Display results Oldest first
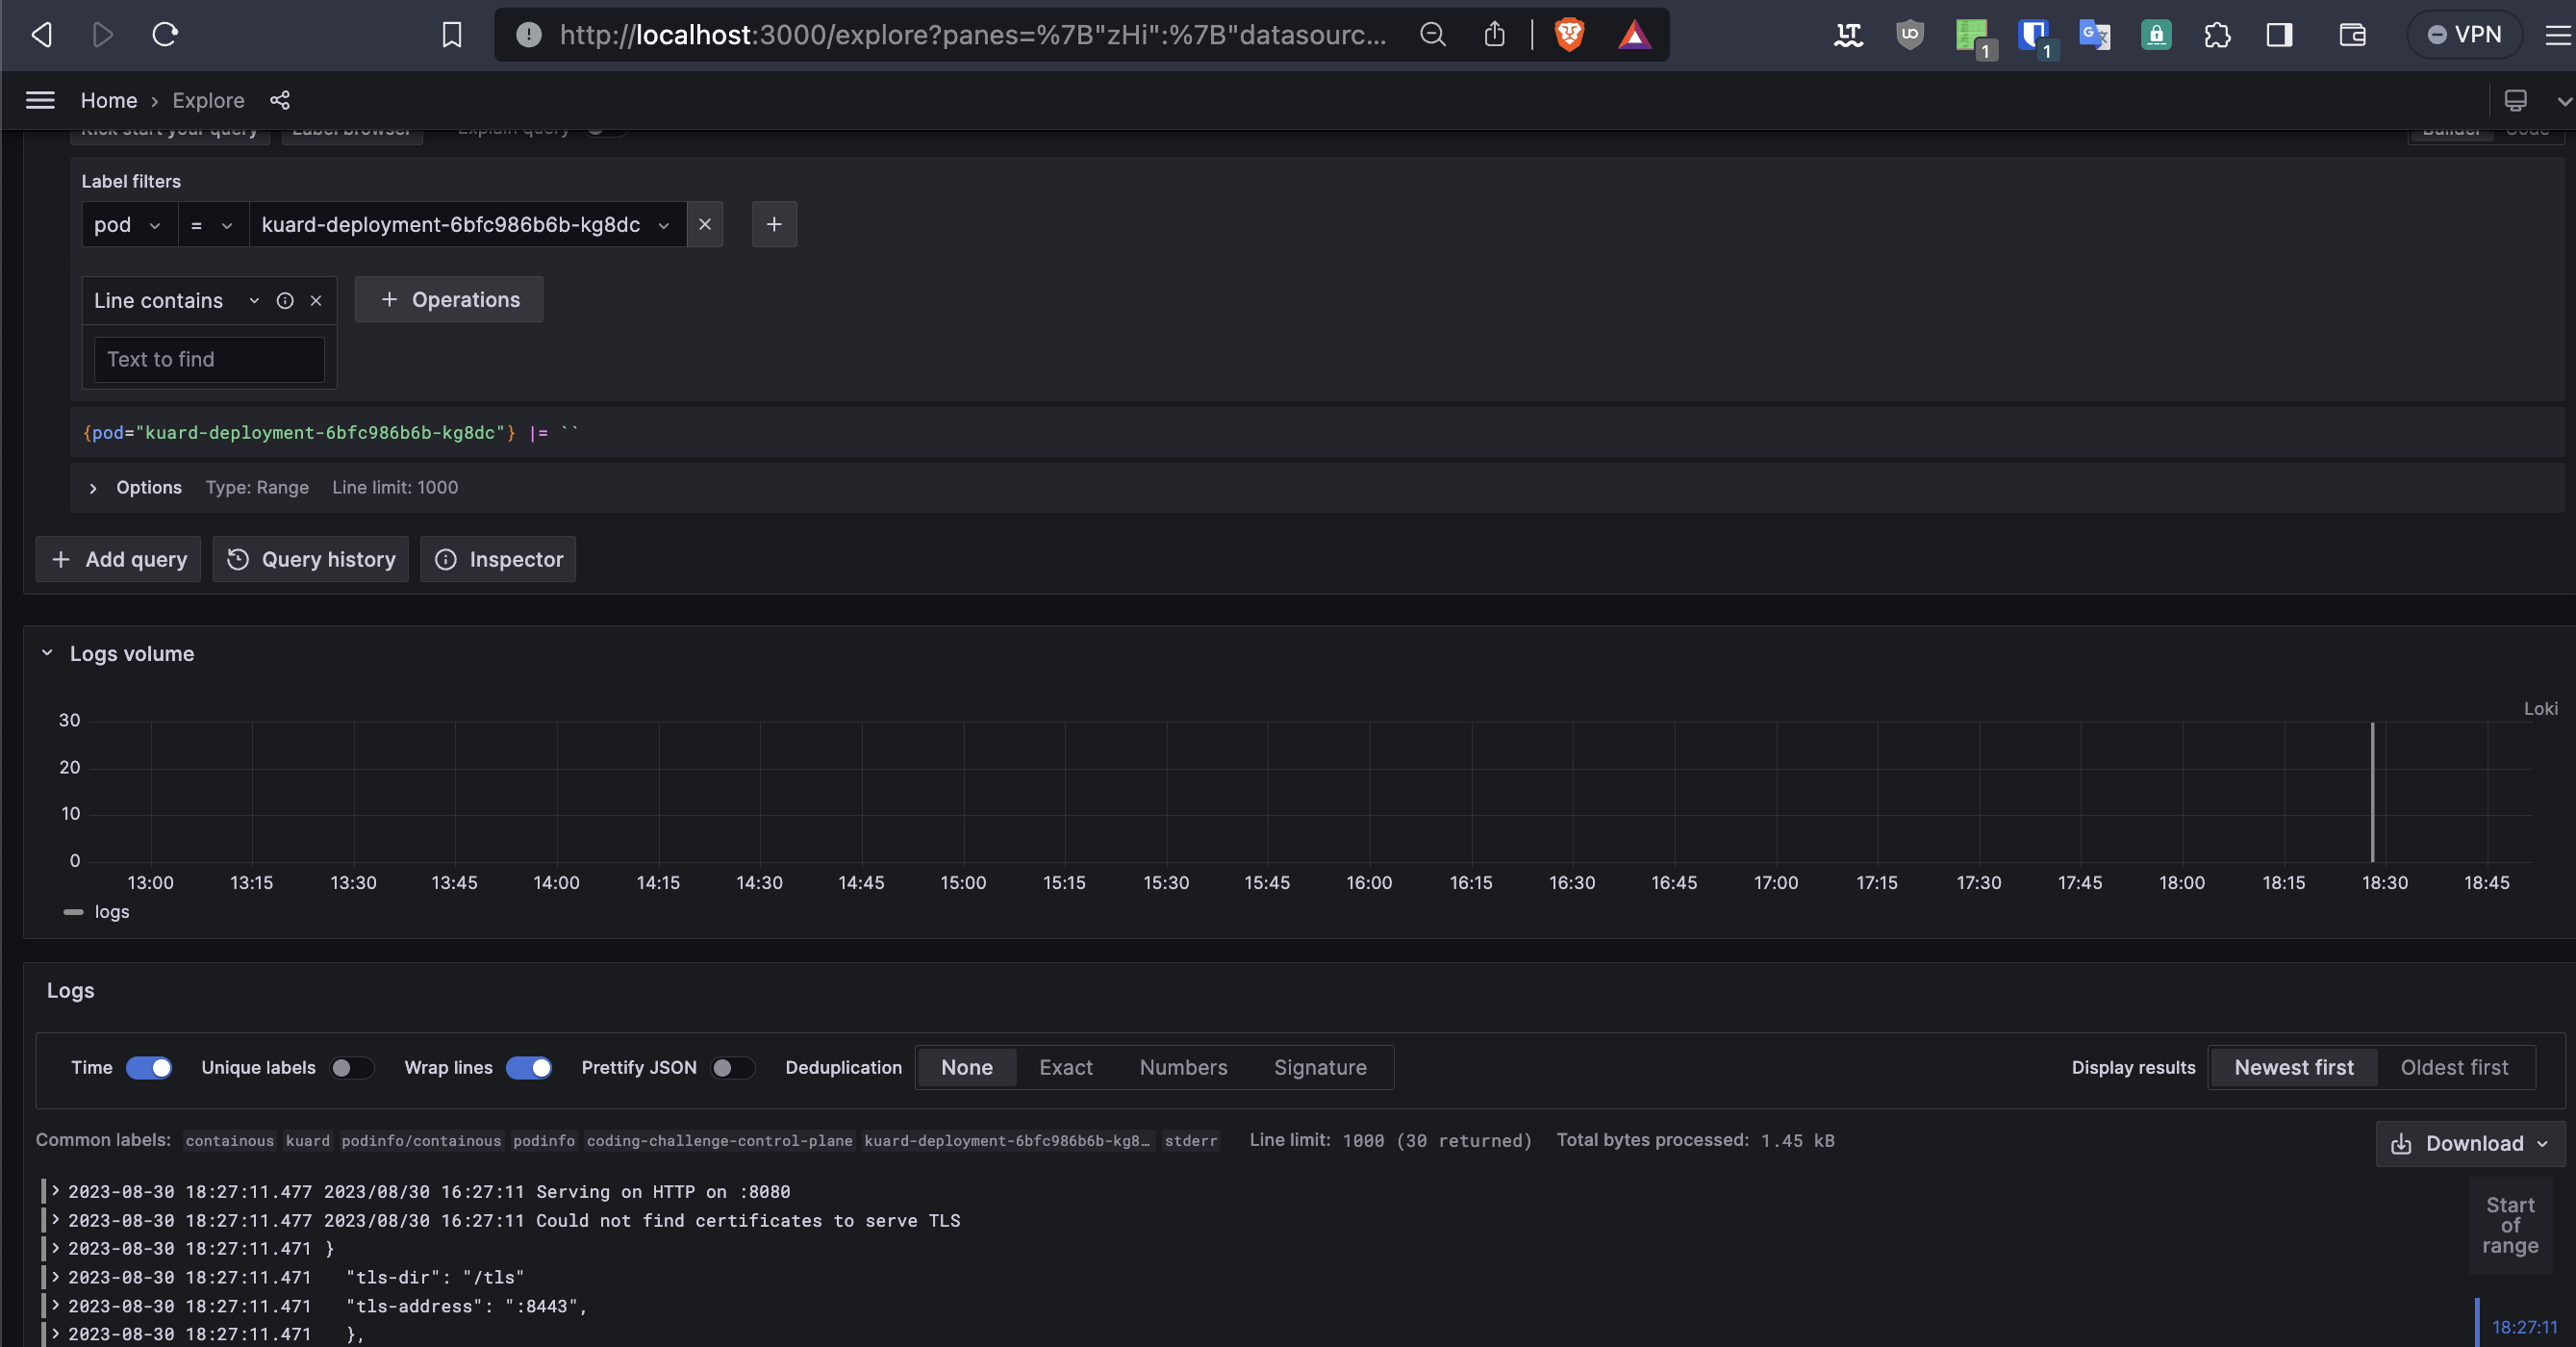Image resolution: width=2576 pixels, height=1347 pixels. [x=2454, y=1067]
